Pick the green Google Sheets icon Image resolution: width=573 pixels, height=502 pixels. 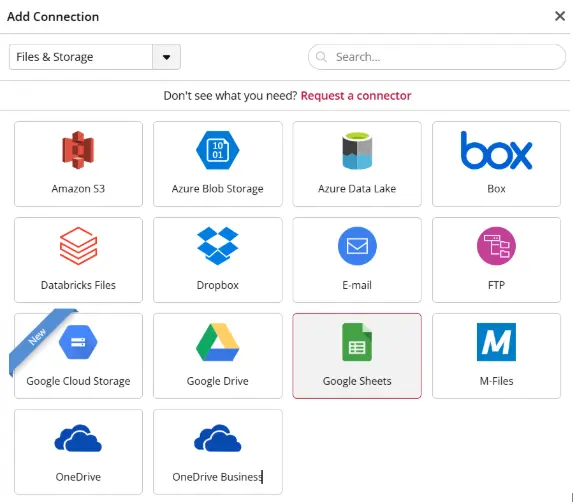point(357,342)
